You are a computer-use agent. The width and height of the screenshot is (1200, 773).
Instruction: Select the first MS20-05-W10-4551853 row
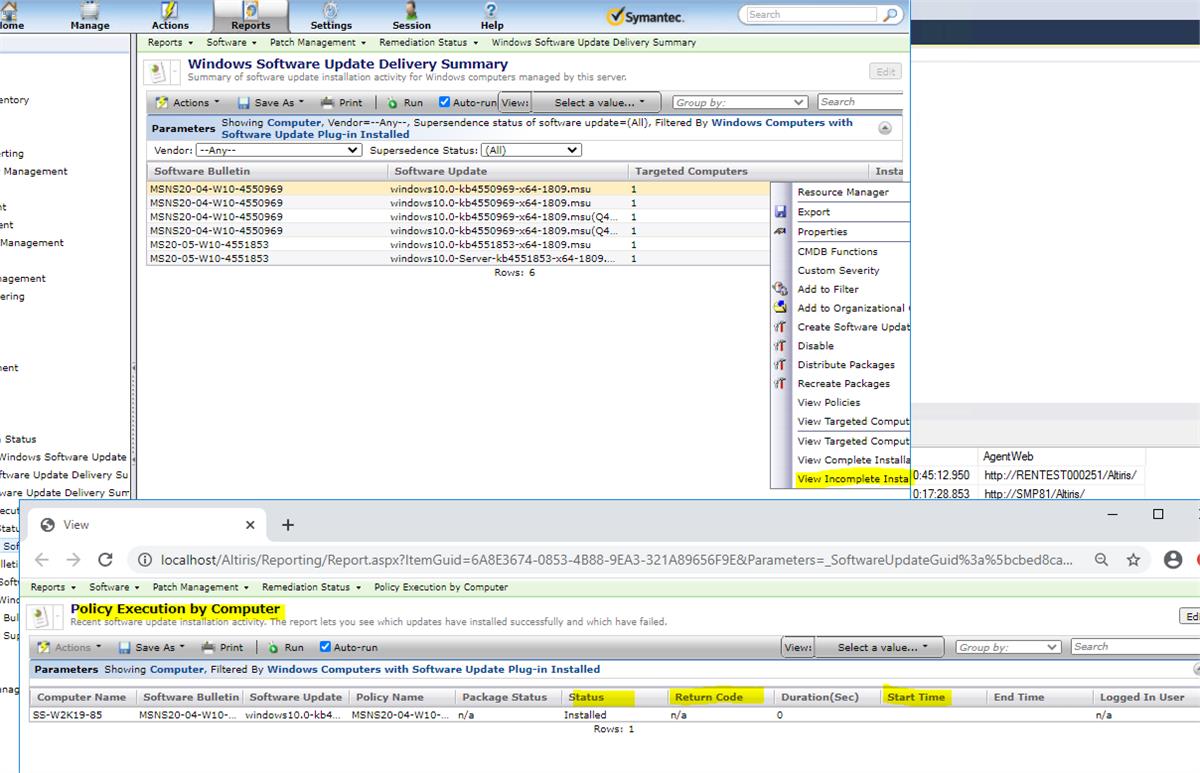457,244
